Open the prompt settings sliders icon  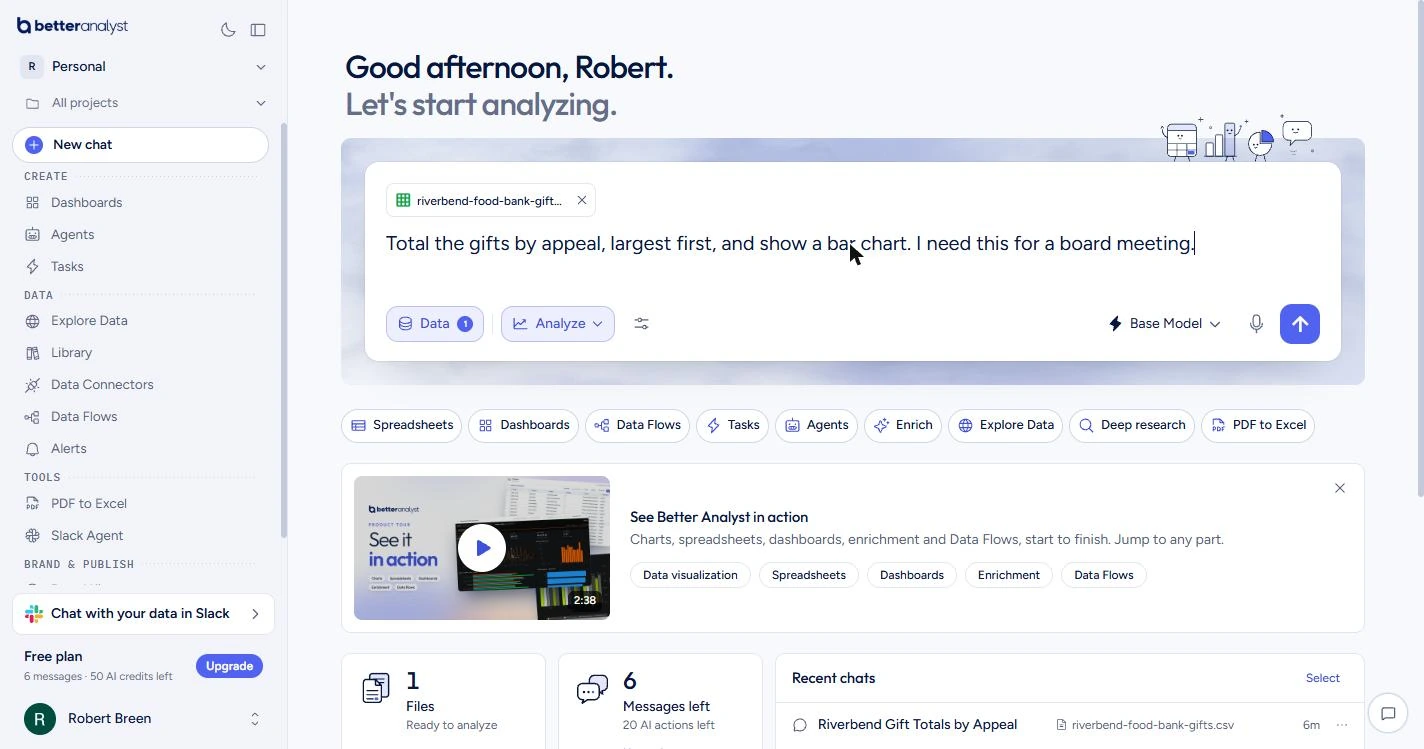(642, 324)
